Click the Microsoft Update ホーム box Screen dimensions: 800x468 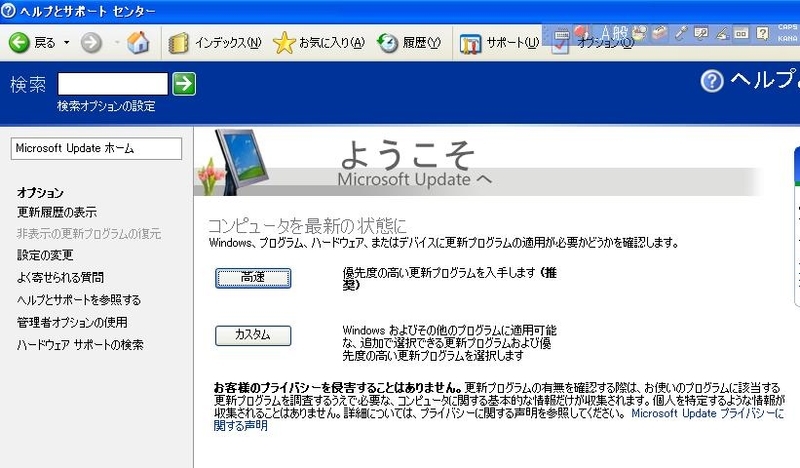[96, 149]
